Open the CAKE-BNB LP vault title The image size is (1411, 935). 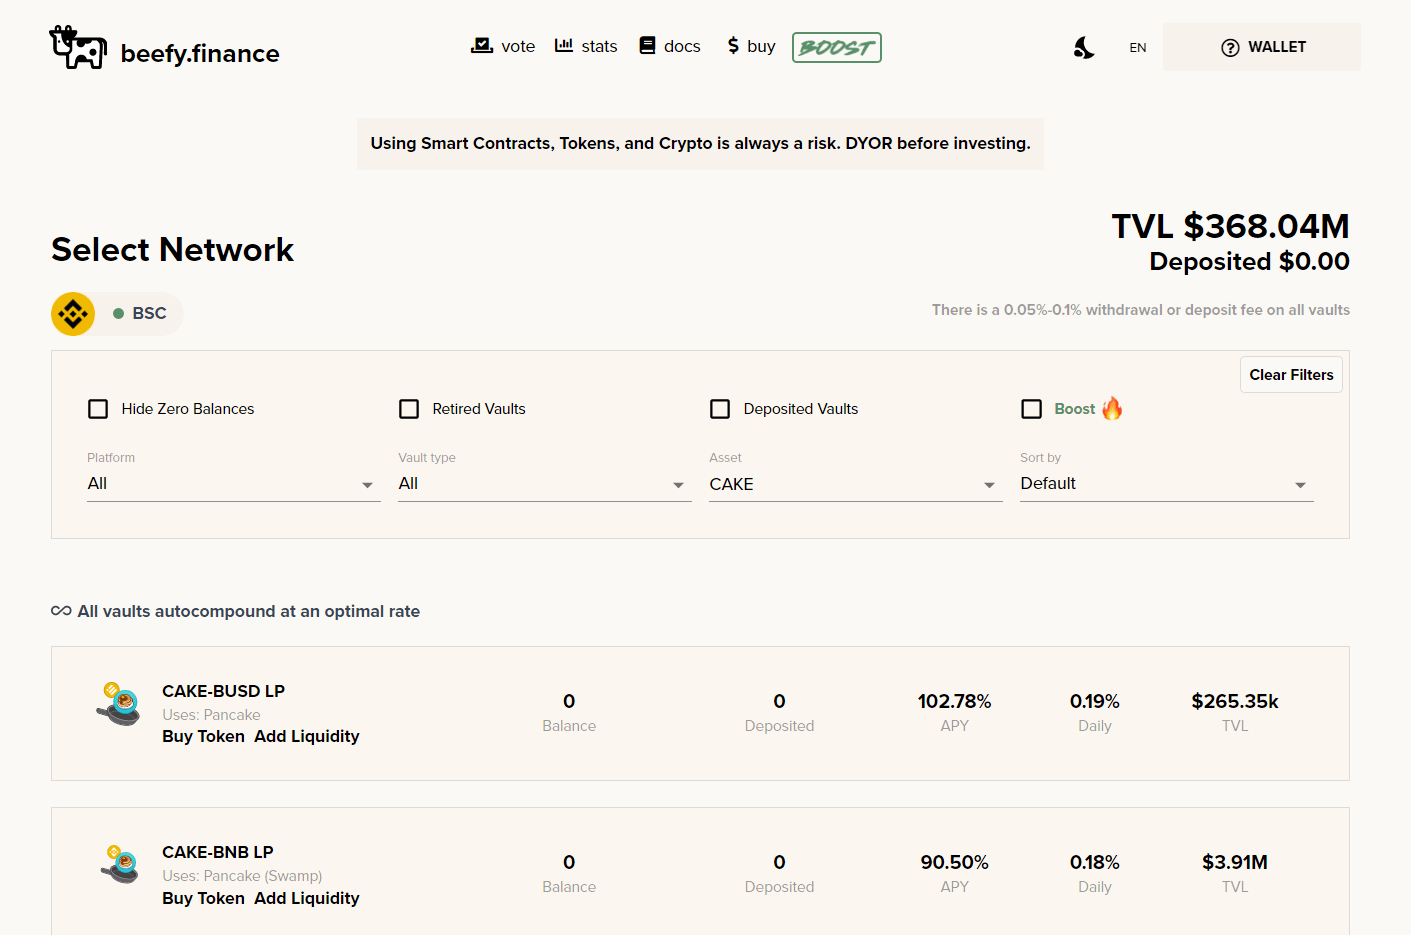click(x=218, y=852)
